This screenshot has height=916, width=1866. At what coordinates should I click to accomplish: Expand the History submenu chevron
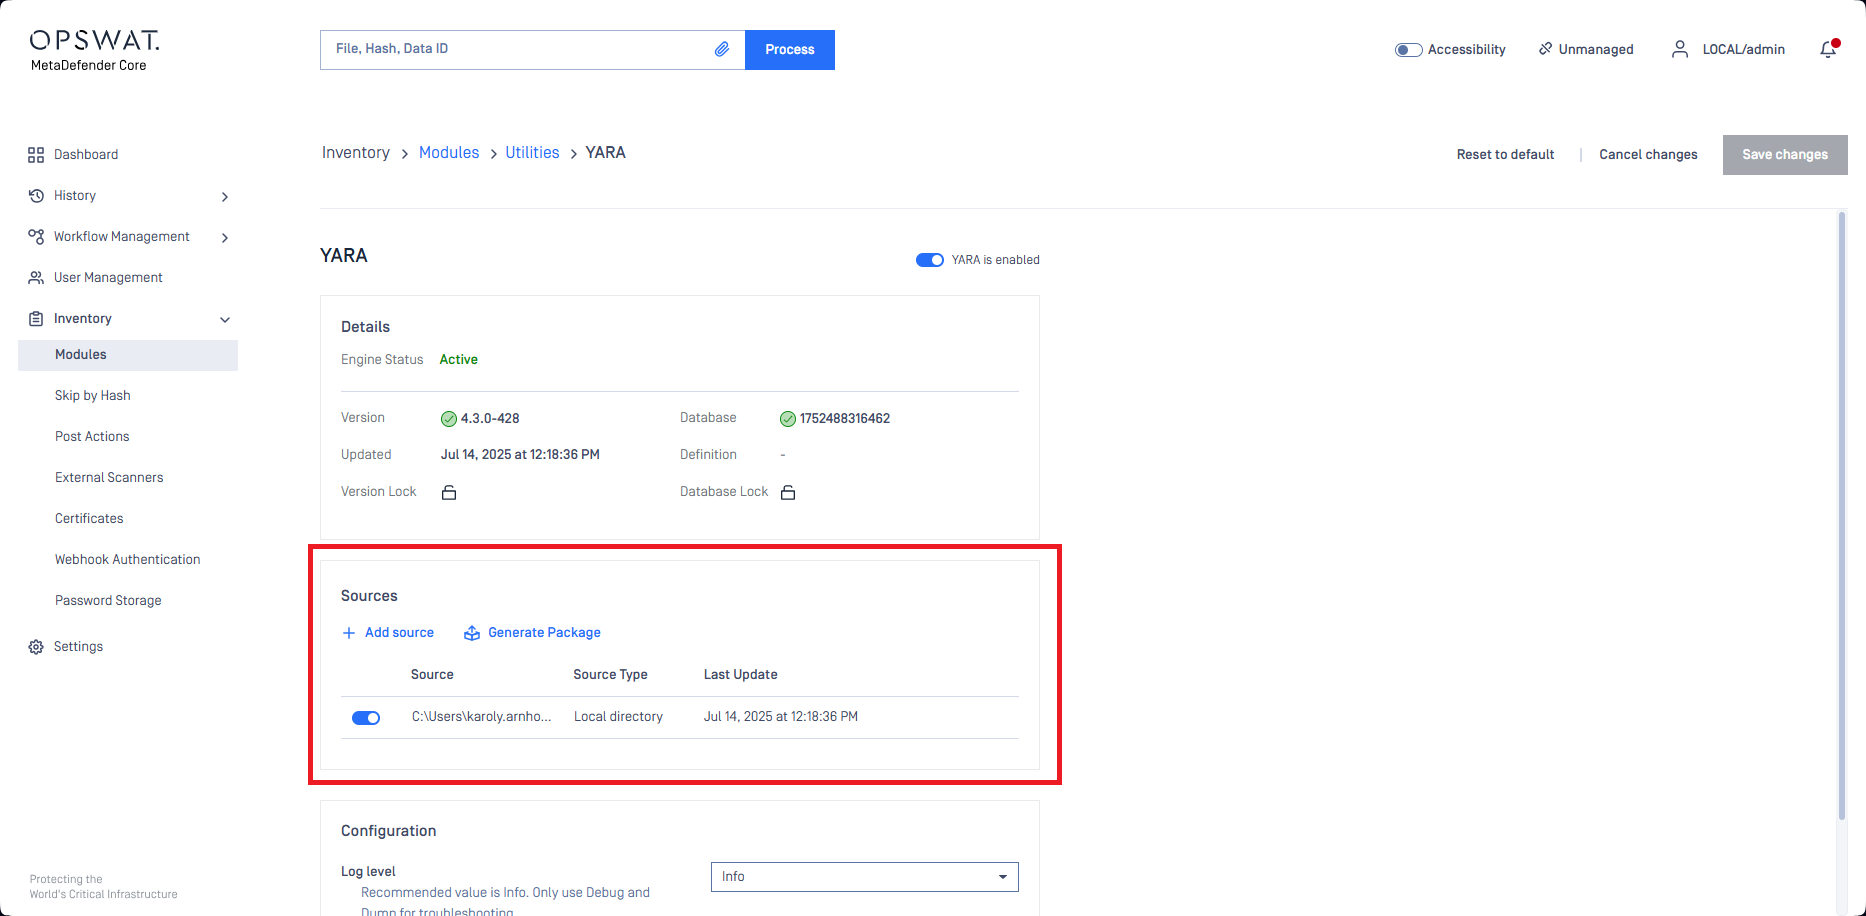[225, 197]
